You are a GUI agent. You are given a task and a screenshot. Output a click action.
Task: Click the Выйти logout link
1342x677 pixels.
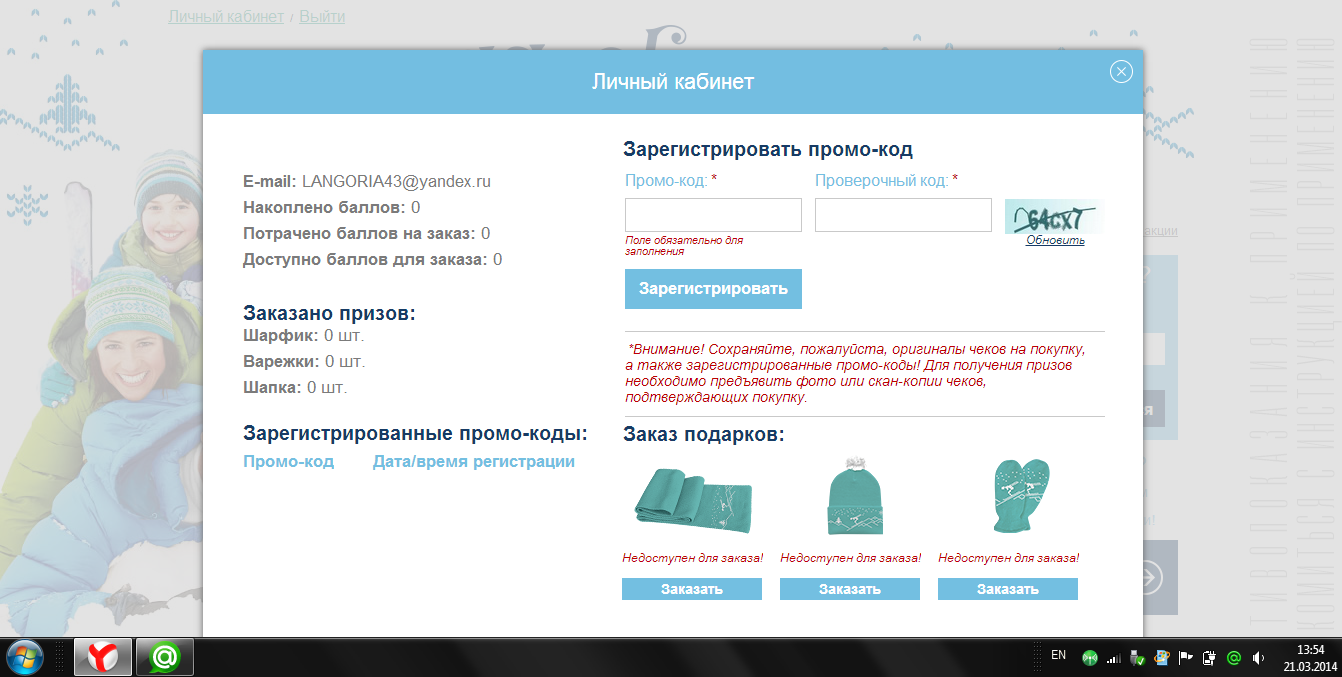tap(322, 17)
